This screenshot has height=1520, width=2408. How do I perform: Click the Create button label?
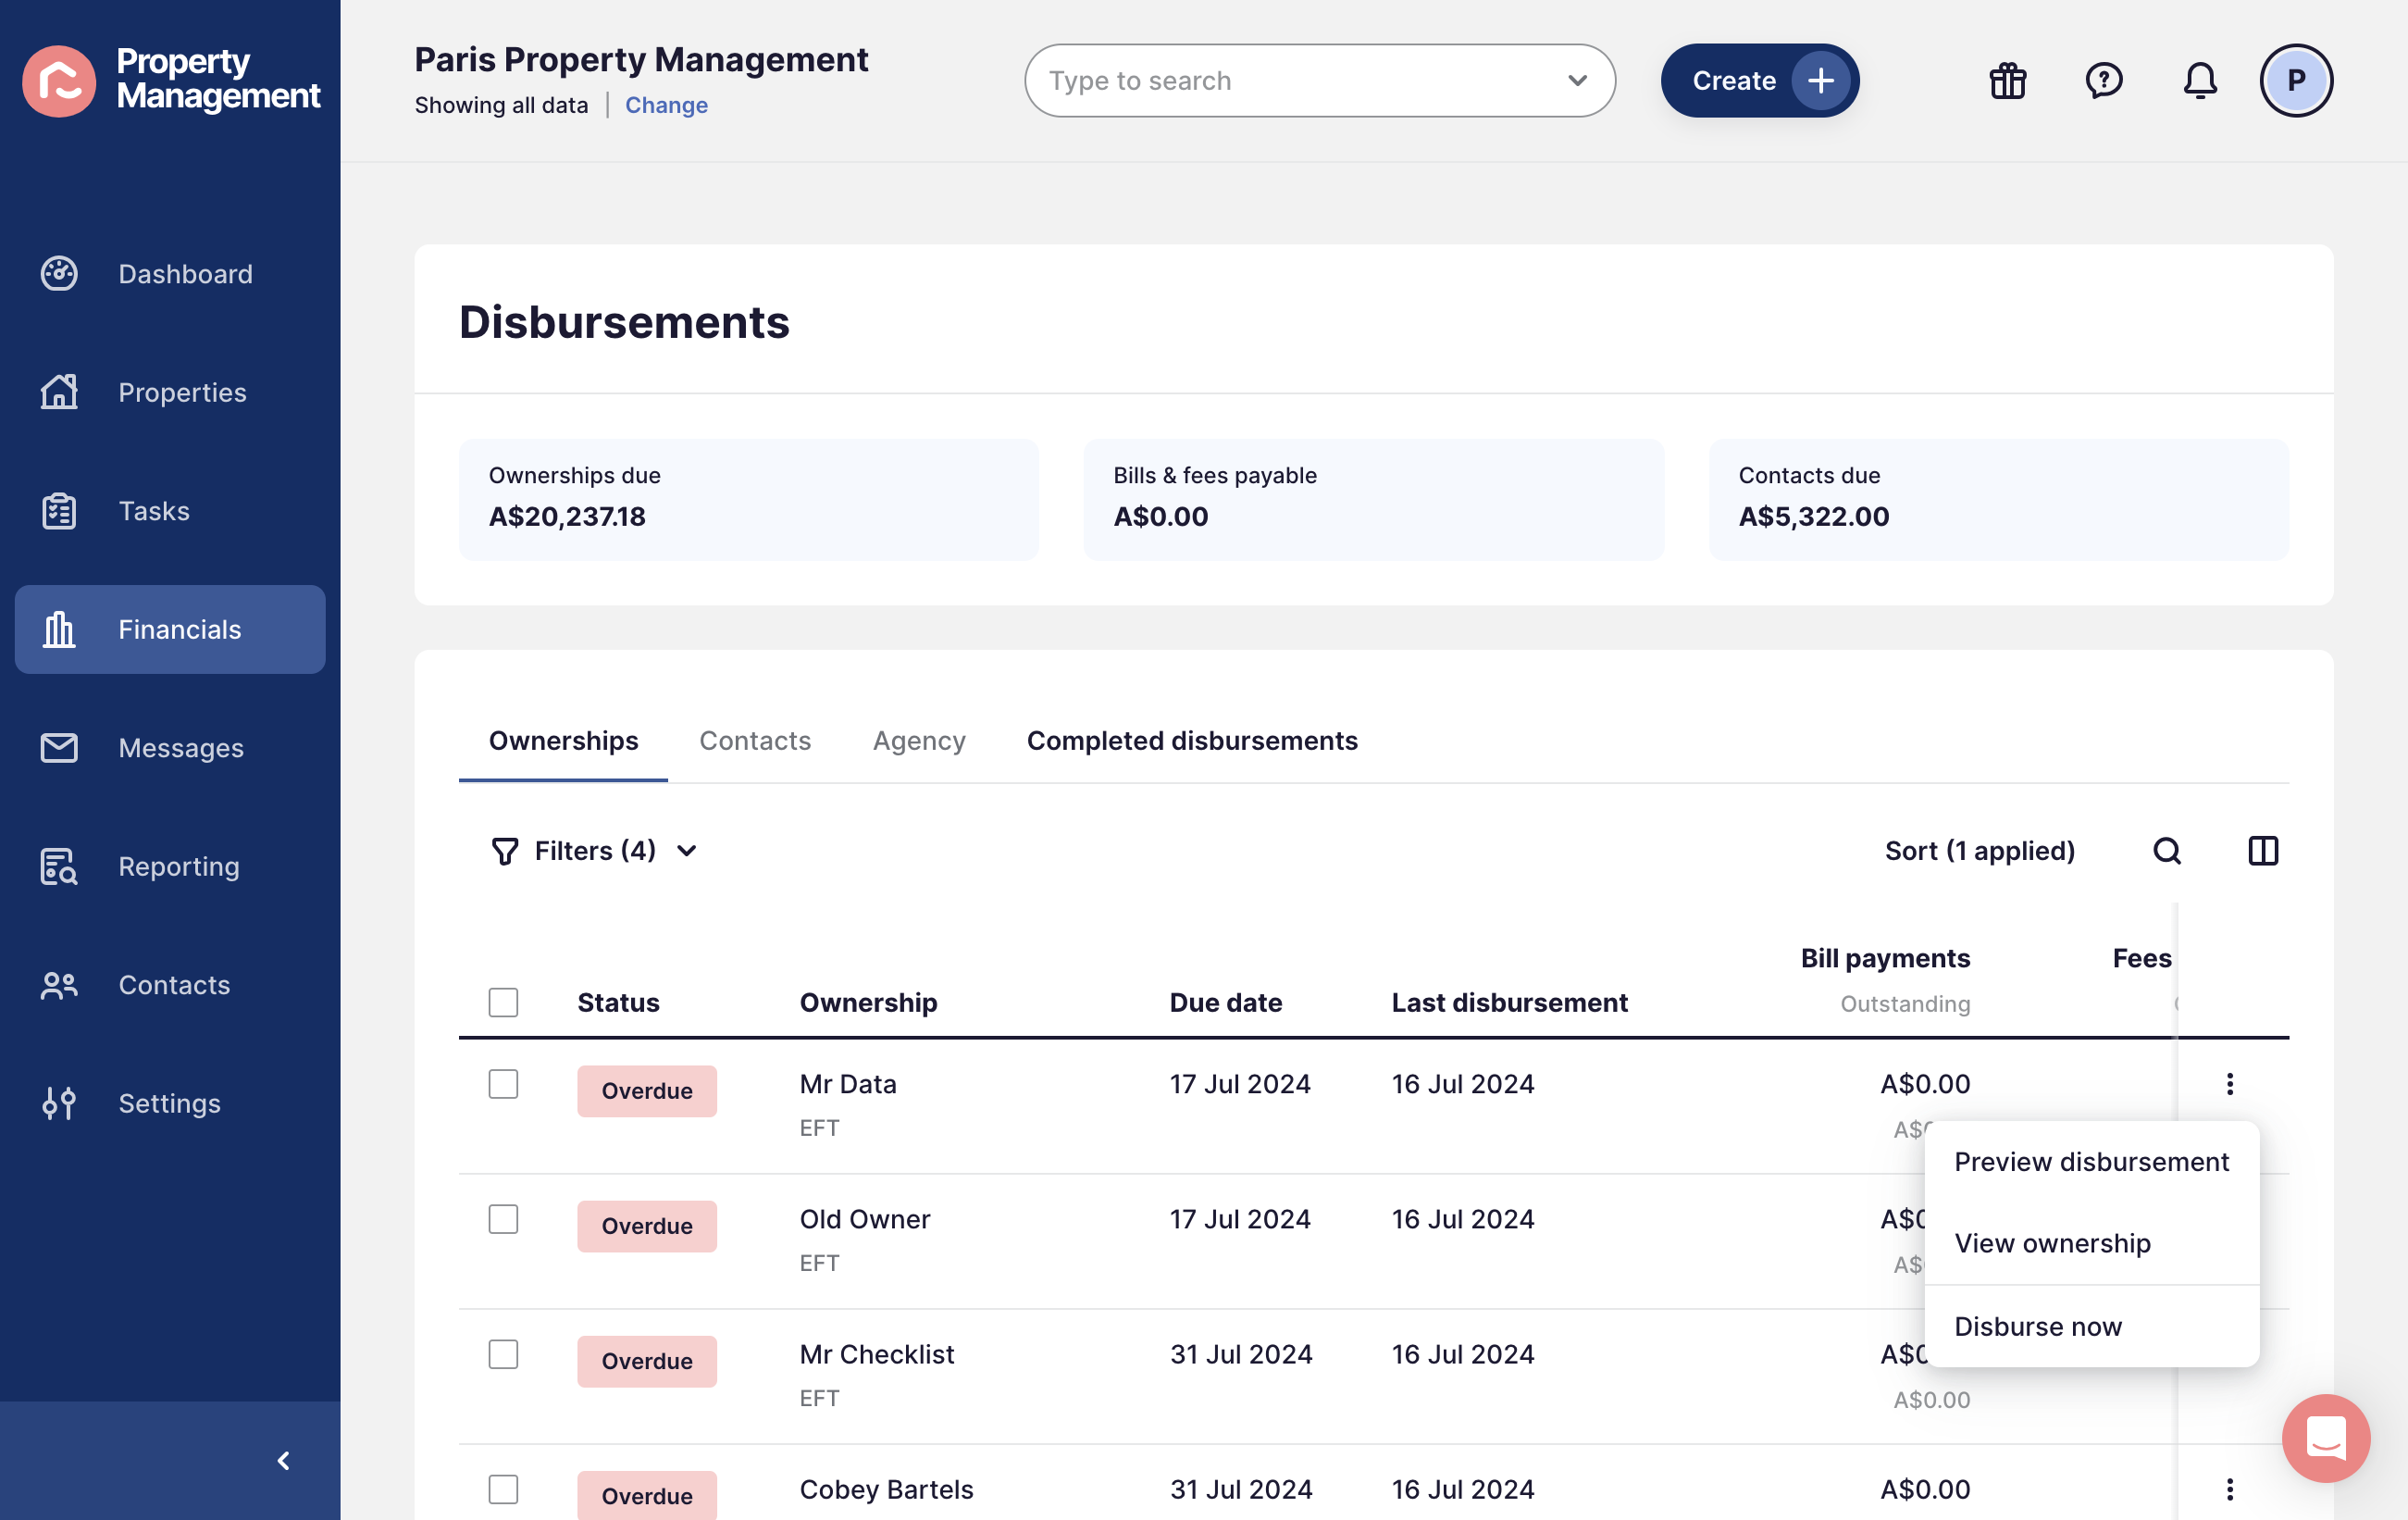(1733, 80)
